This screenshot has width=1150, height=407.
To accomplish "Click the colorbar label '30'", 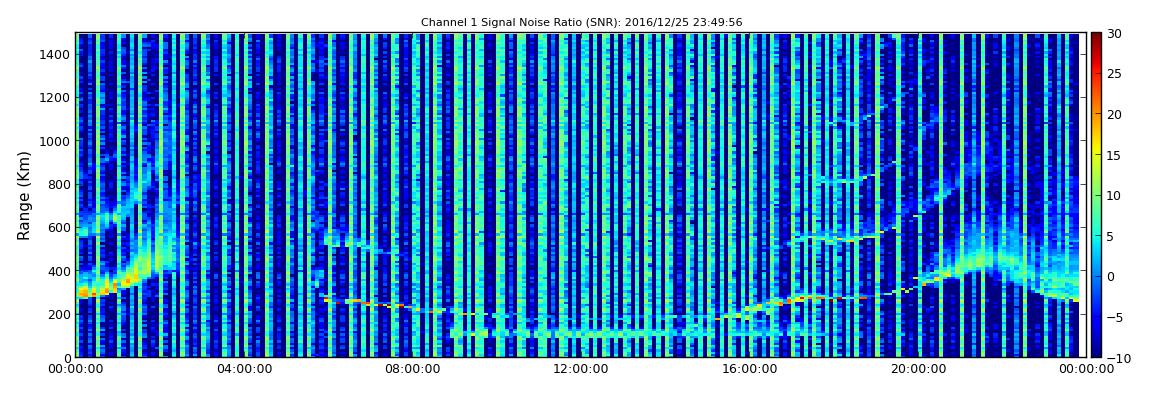I will point(1114,33).
